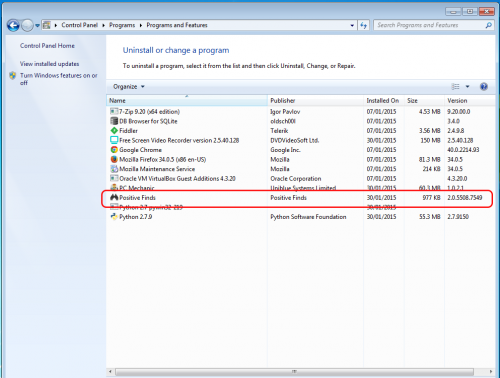Sort the list by Version column
500x378 pixels.
pos(469,101)
